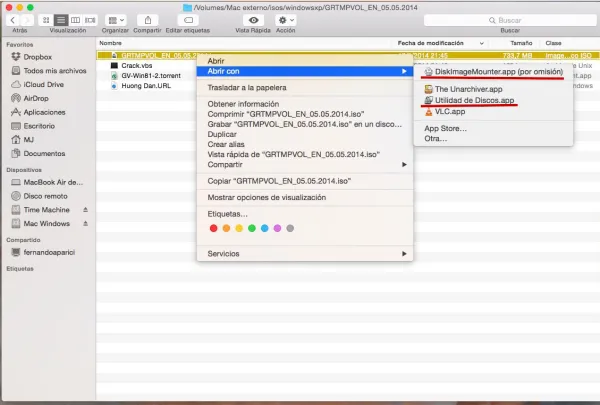Open iCloud Drive from the sidebar
The height and width of the screenshot is (405, 600).
click(x=43, y=85)
